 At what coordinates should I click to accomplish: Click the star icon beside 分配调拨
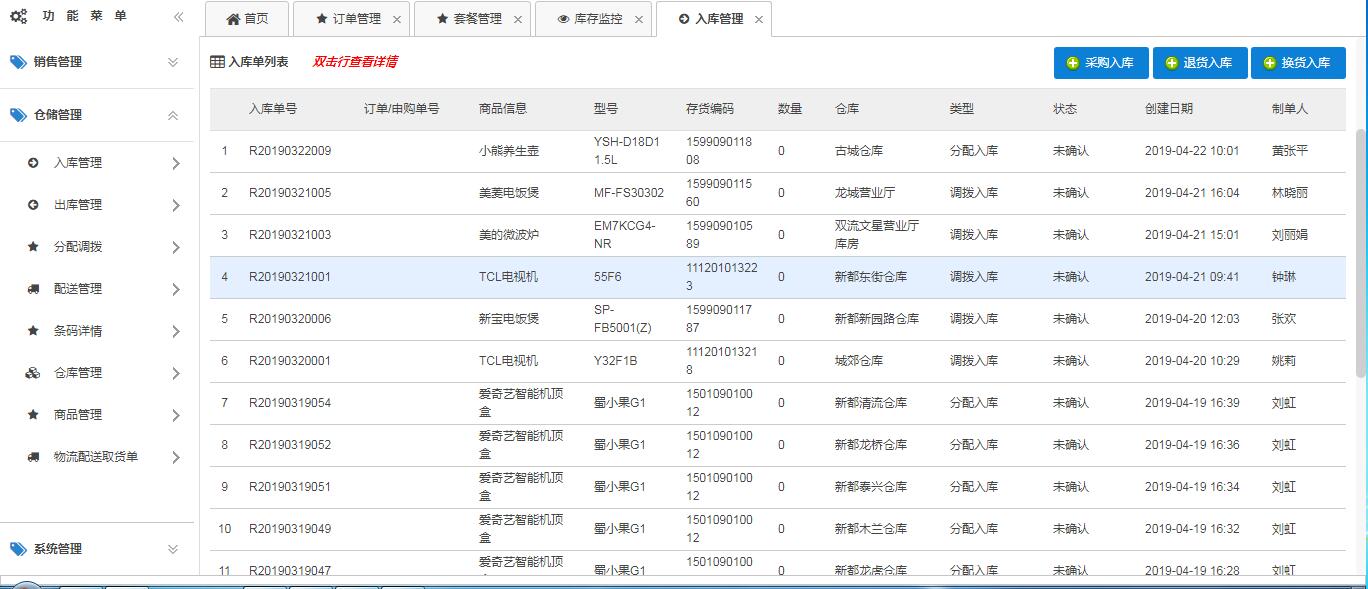[x=33, y=247]
